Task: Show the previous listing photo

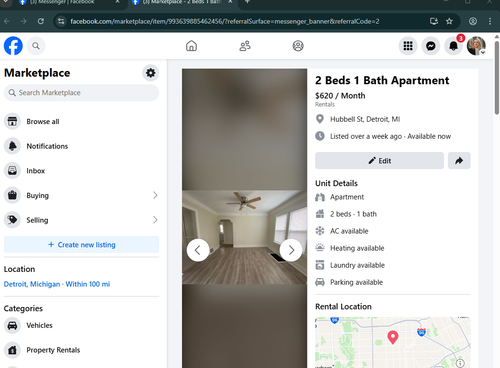Action: coord(198,250)
